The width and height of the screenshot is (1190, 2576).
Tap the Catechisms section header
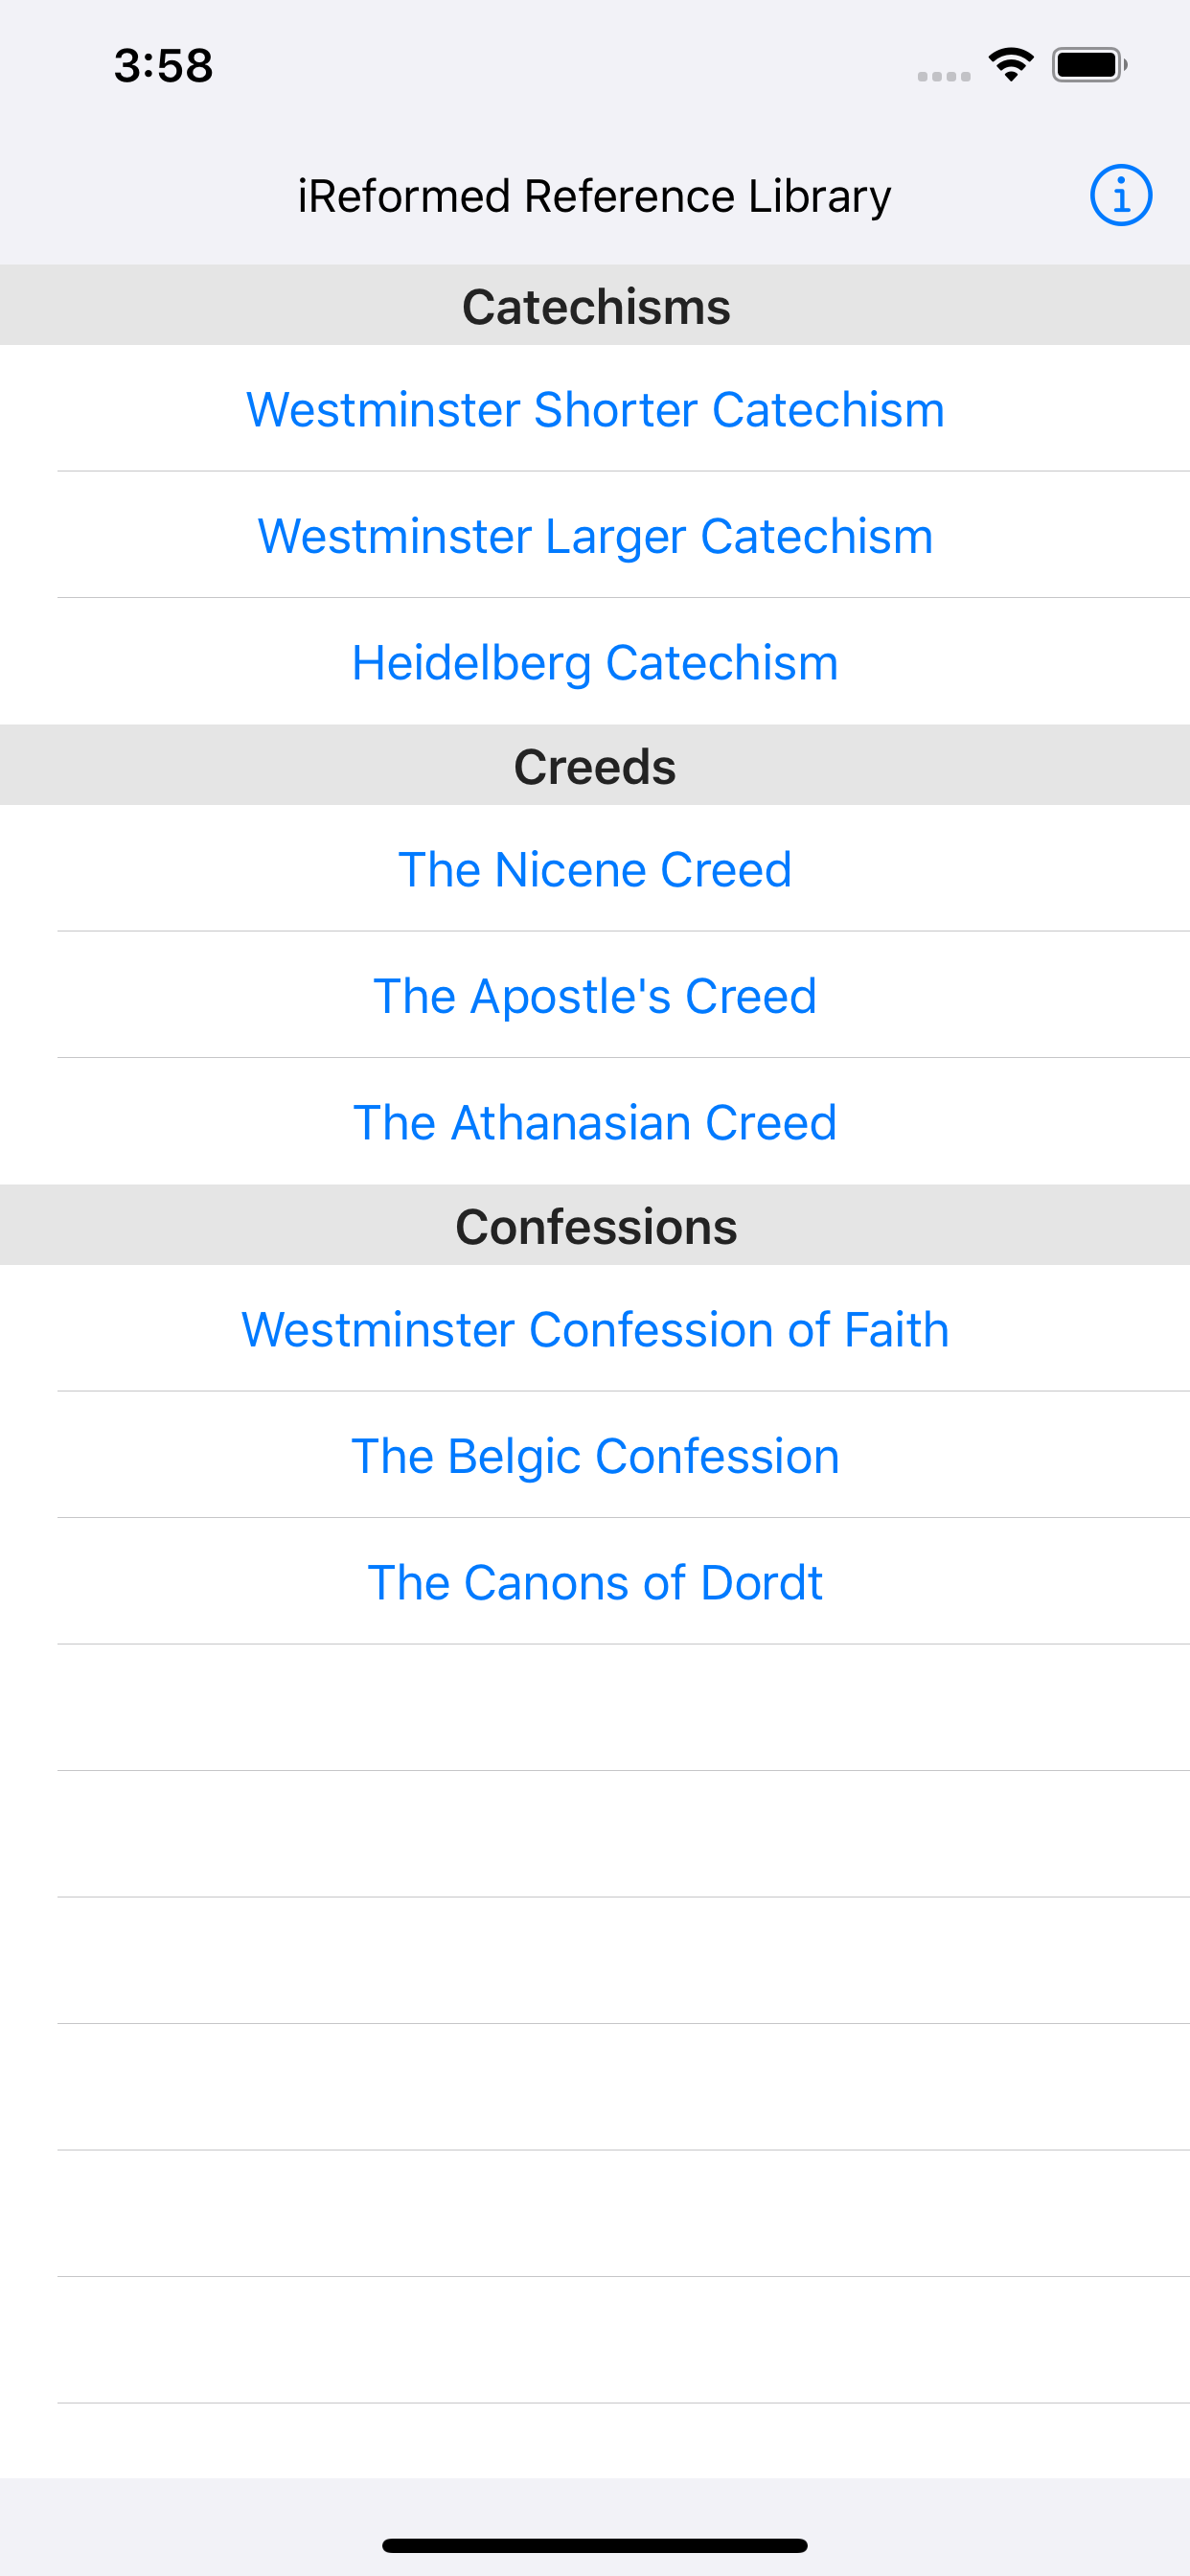pos(595,306)
